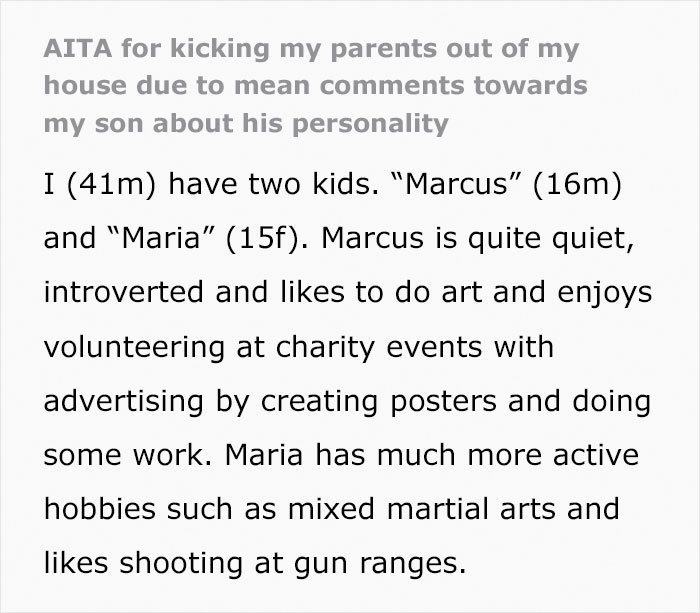Click the phrase "creating posters"
Image resolution: width=700 pixels, height=613 pixels.
click(x=379, y=400)
